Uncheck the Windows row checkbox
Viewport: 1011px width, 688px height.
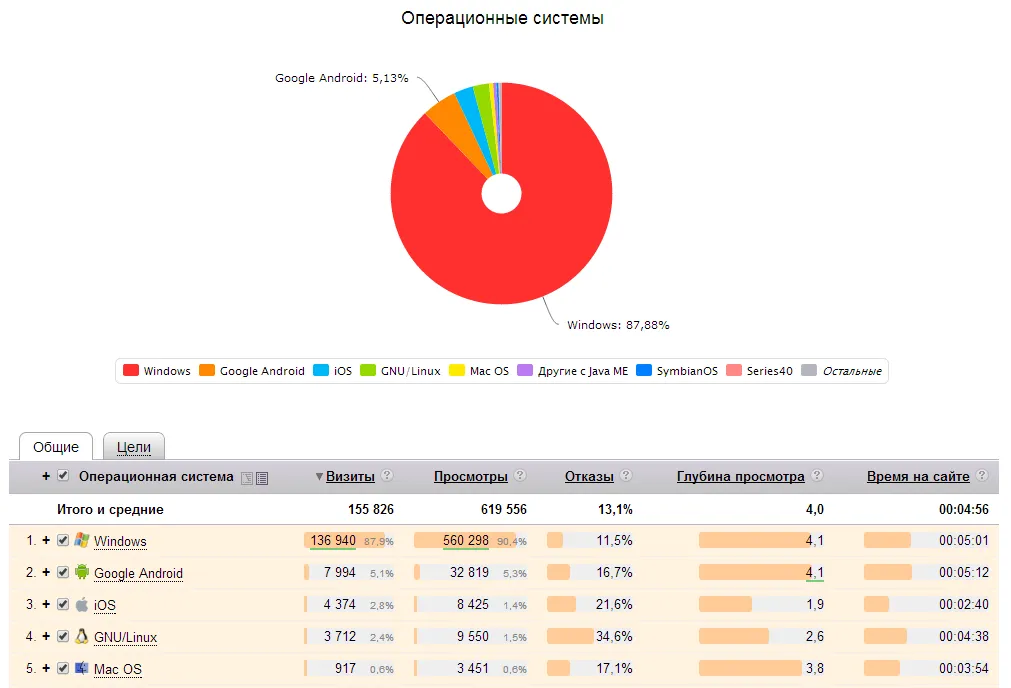tap(63, 540)
